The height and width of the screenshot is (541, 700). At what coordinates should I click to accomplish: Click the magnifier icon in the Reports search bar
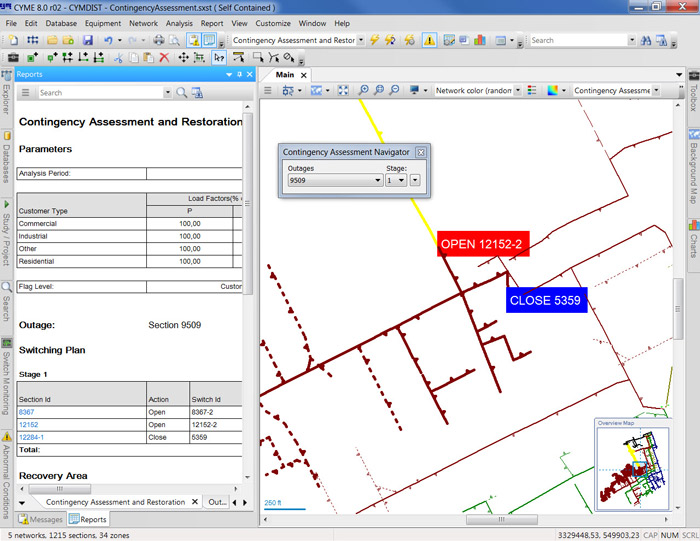pos(182,93)
